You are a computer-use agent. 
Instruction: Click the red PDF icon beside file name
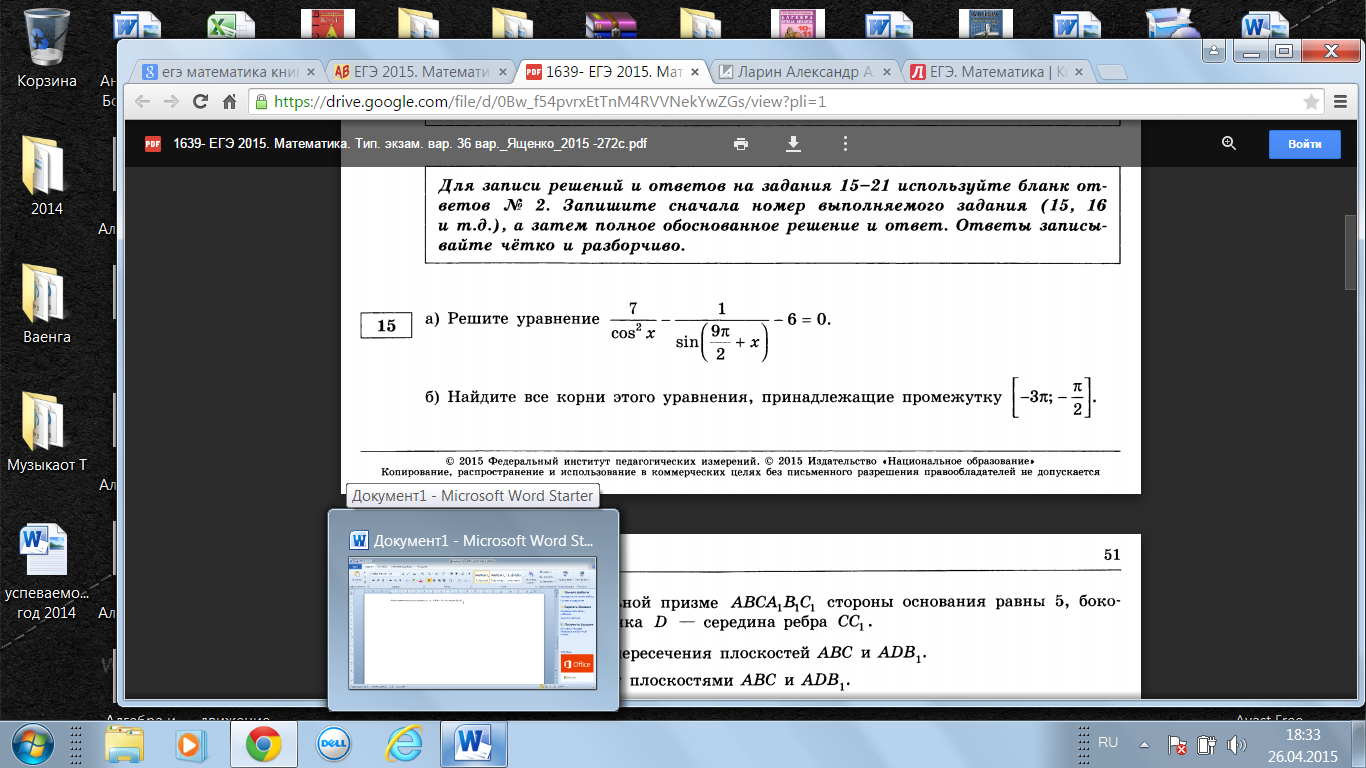pos(152,144)
